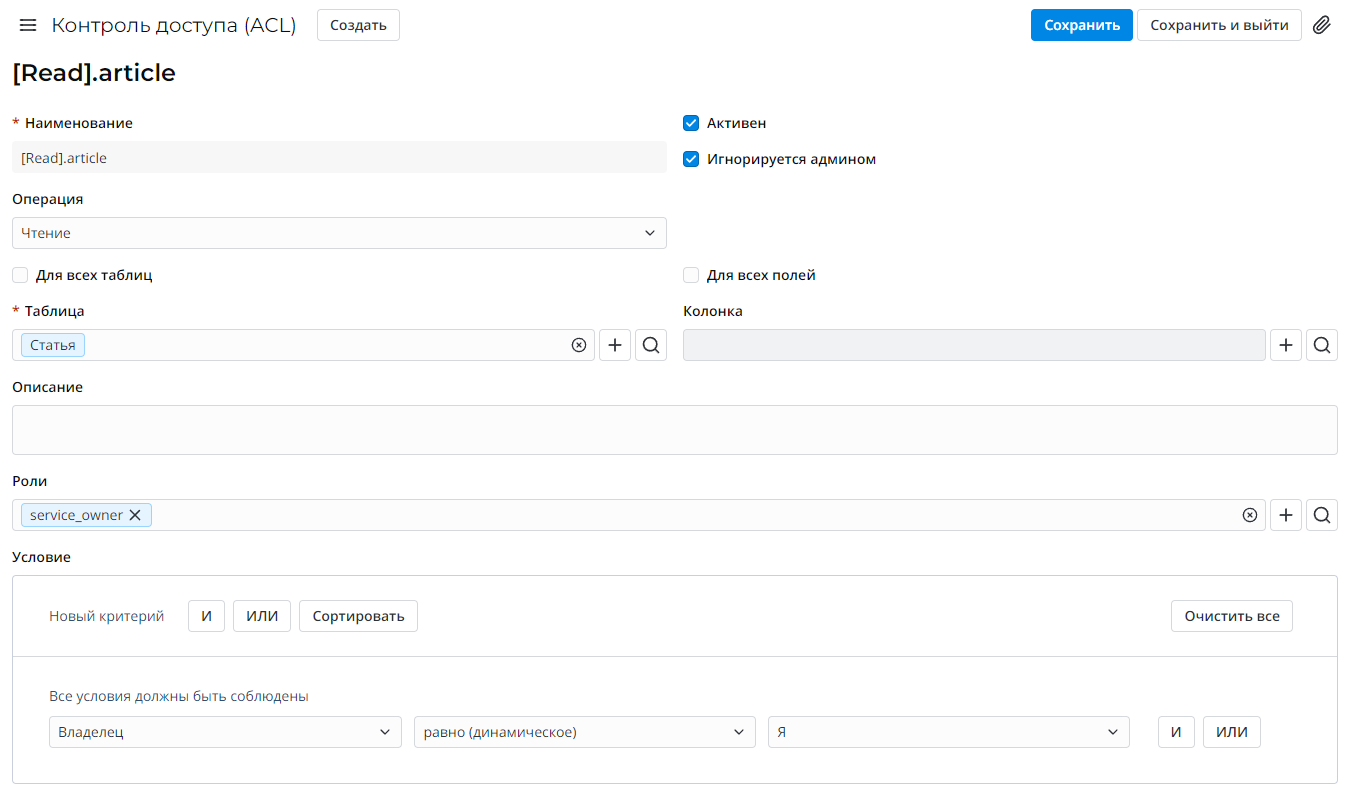Enable the Для всех таблиц checkbox
The height and width of the screenshot is (798, 1352).
point(20,275)
